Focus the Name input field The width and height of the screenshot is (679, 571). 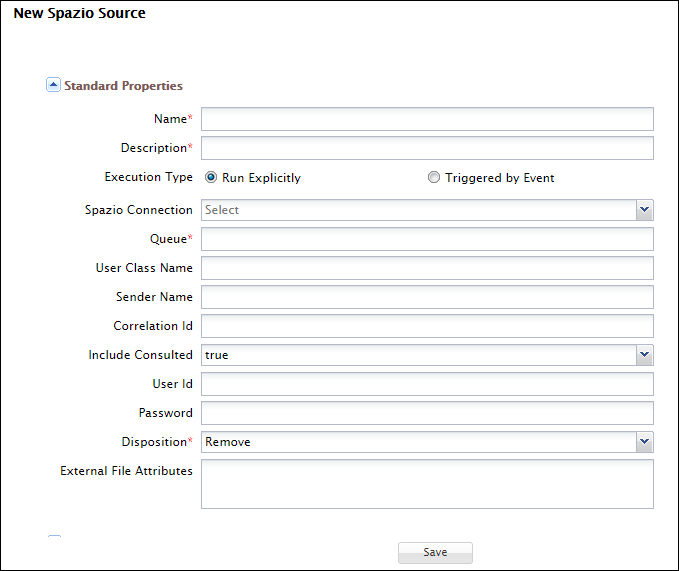(x=427, y=119)
